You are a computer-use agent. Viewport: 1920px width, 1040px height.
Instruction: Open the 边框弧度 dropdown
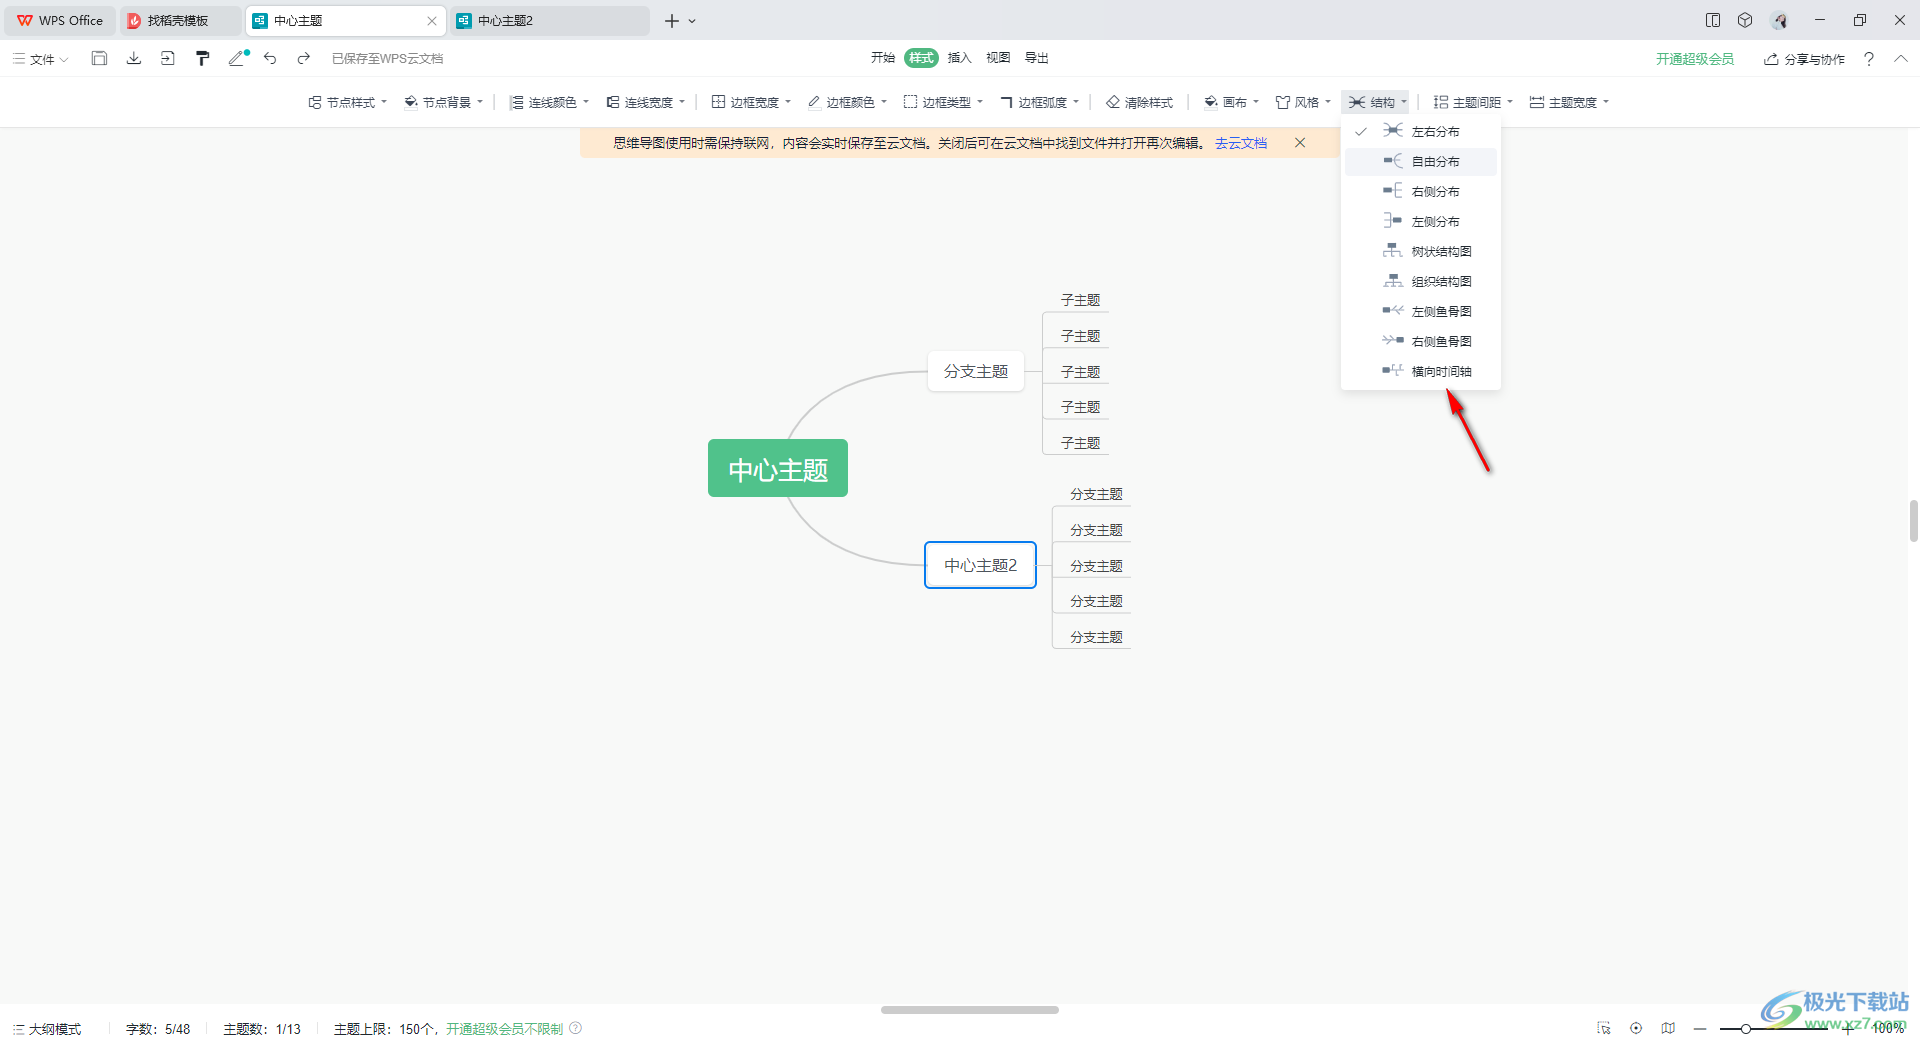[1040, 102]
